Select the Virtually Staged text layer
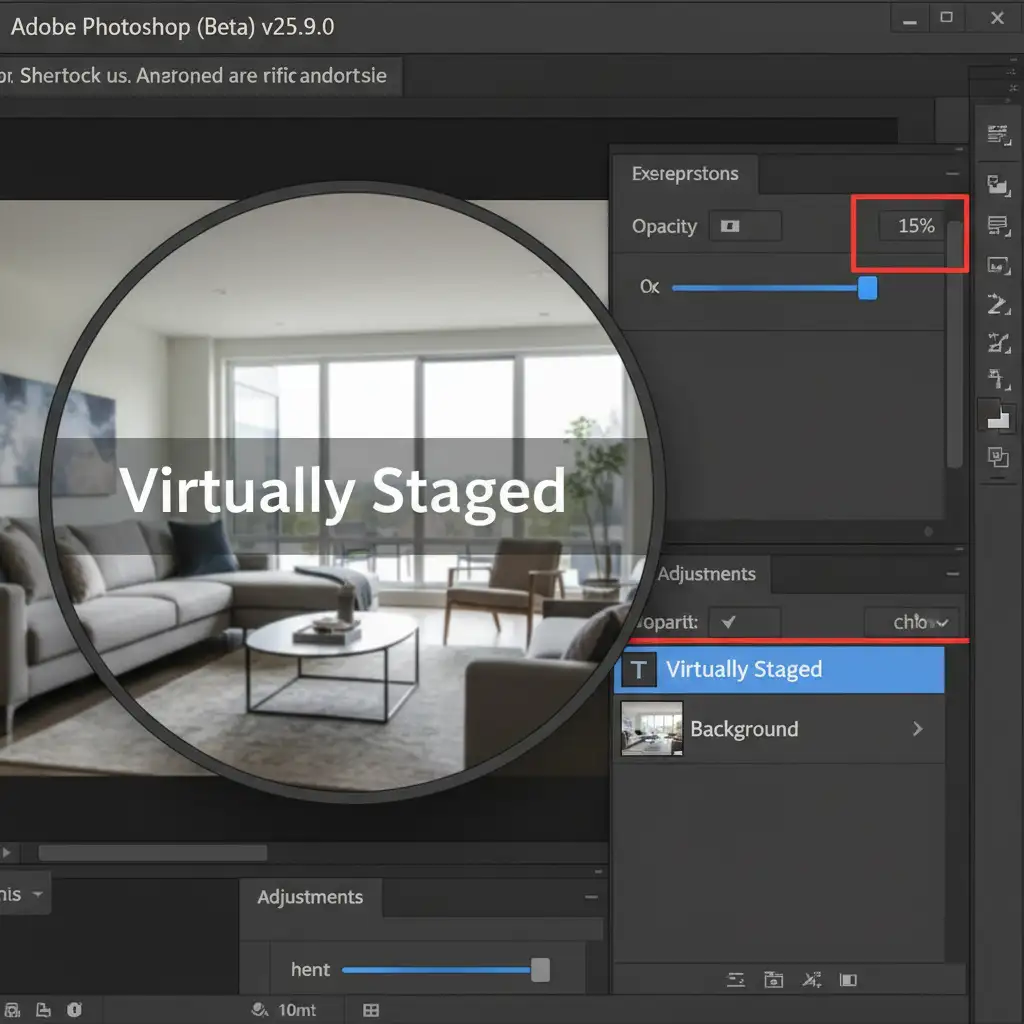 coord(780,670)
